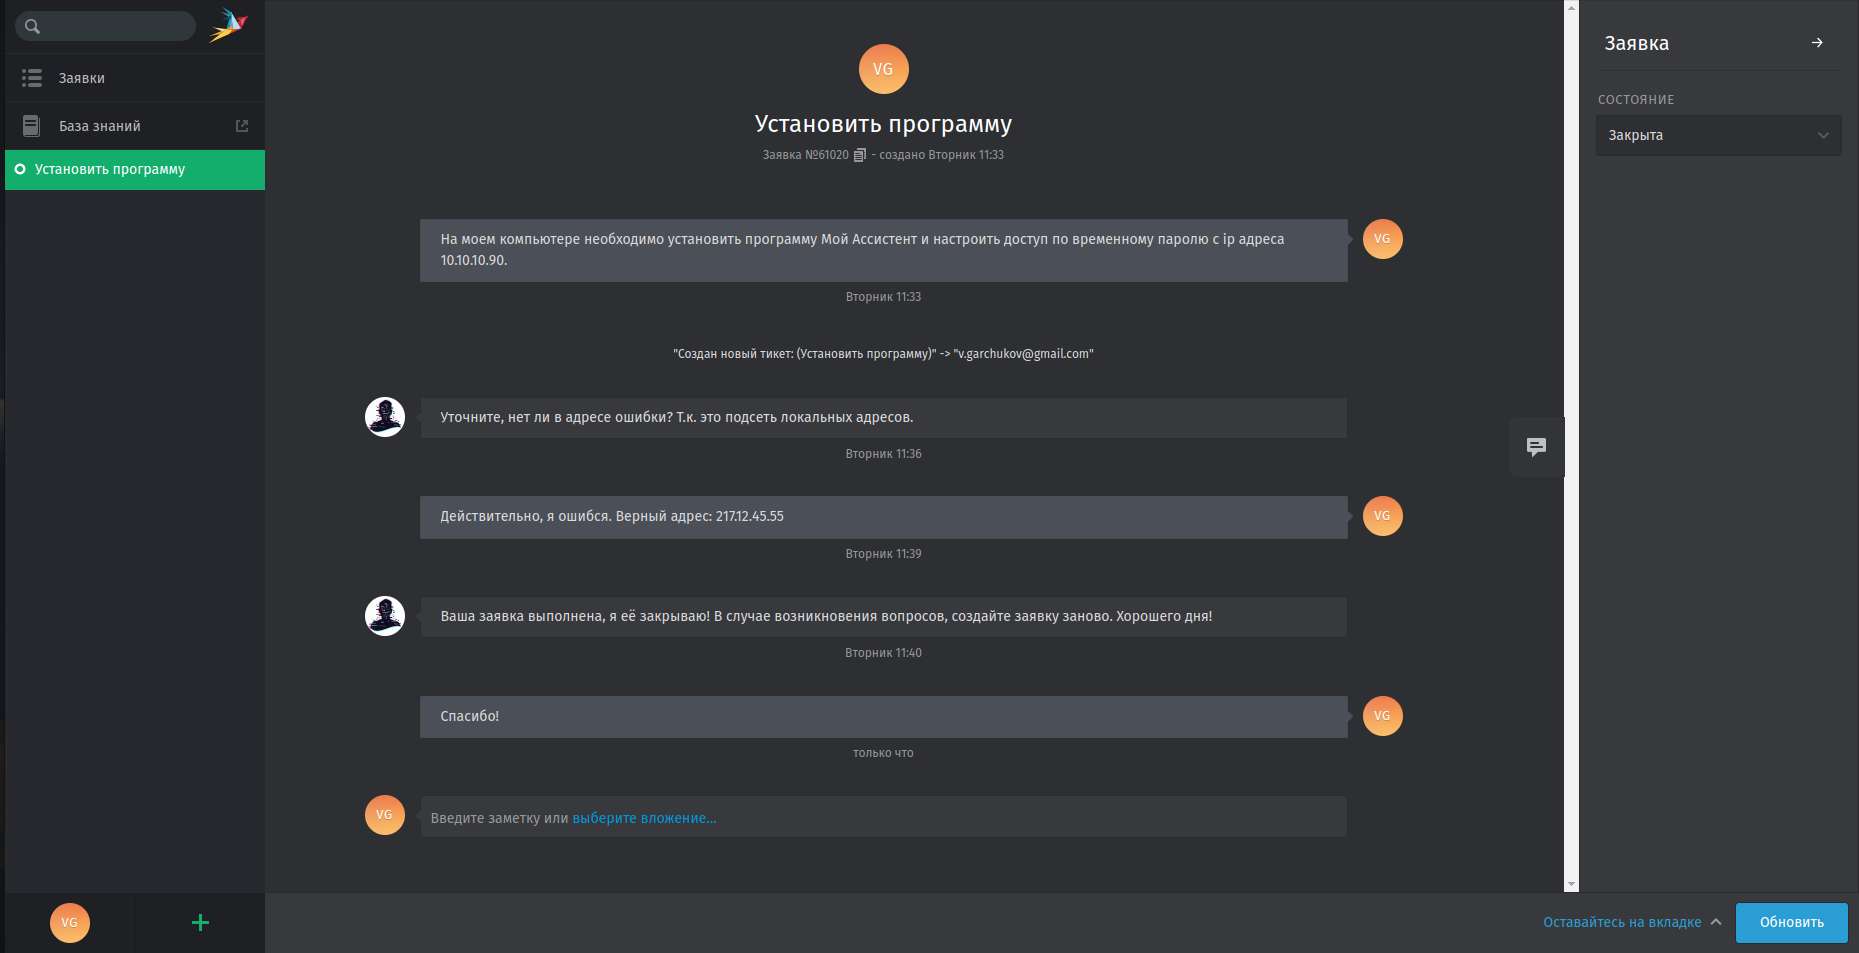The width and height of the screenshot is (1859, 953).
Task: Open База знаний in sidebar
Action: pyautogui.click(x=100, y=126)
